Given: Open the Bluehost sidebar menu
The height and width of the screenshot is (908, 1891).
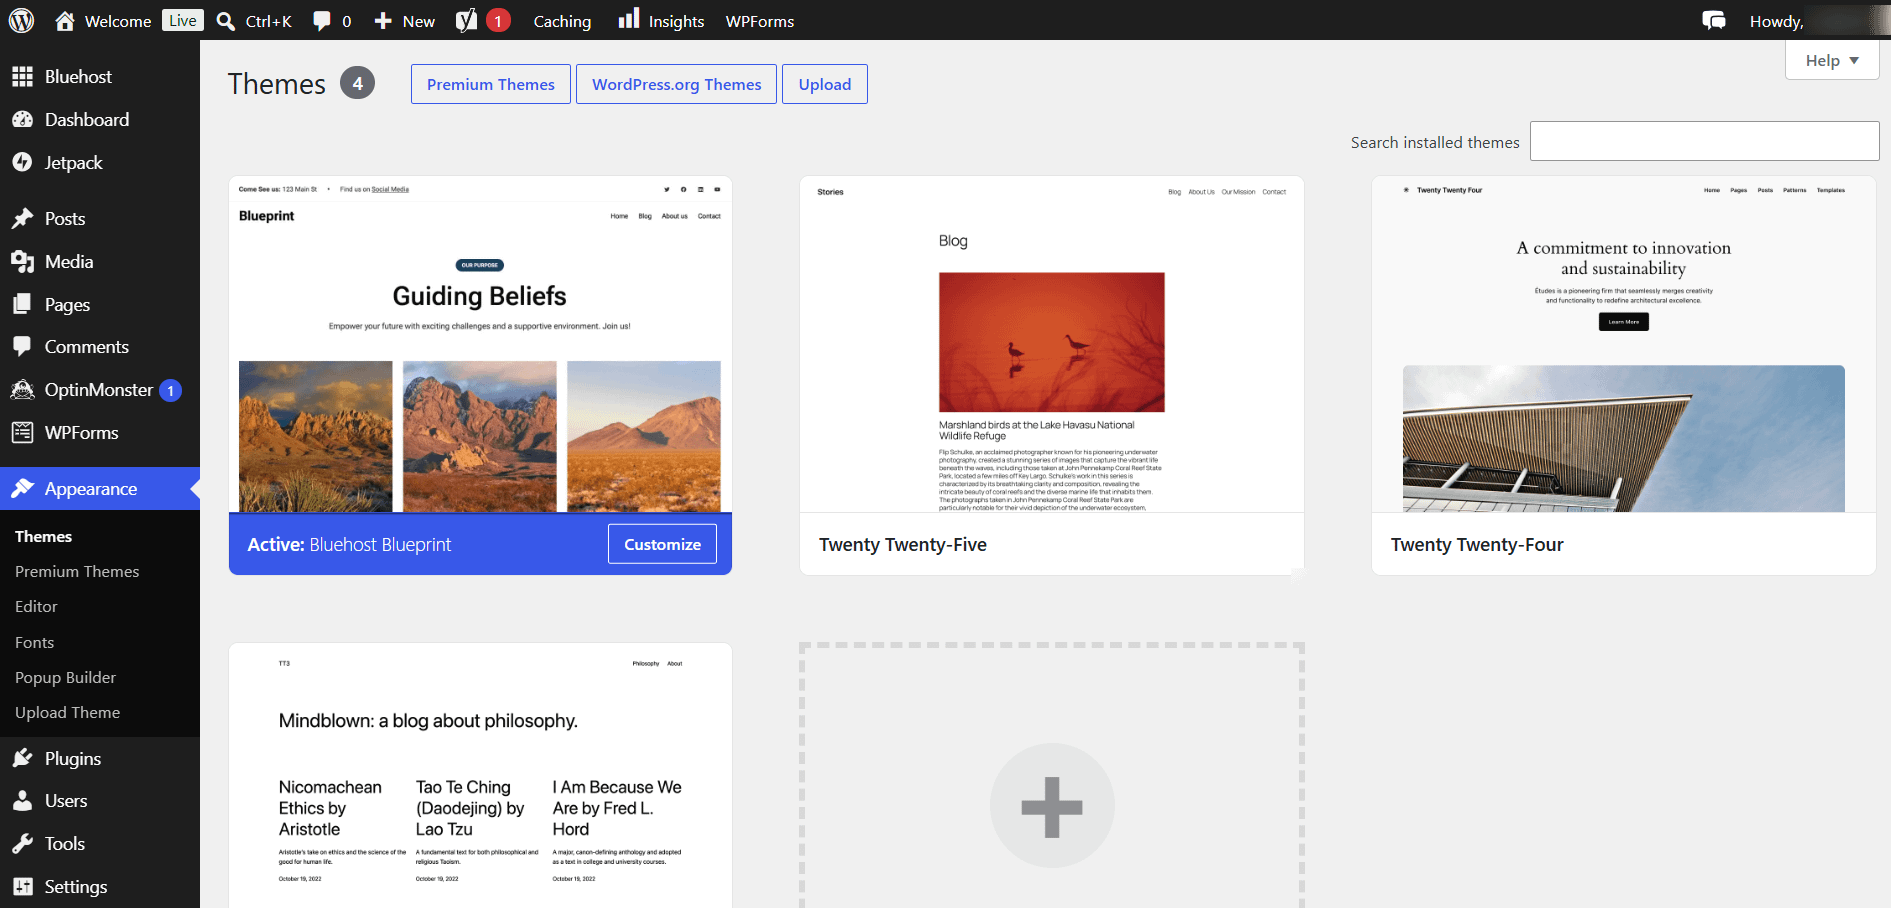Looking at the screenshot, I should (78, 76).
